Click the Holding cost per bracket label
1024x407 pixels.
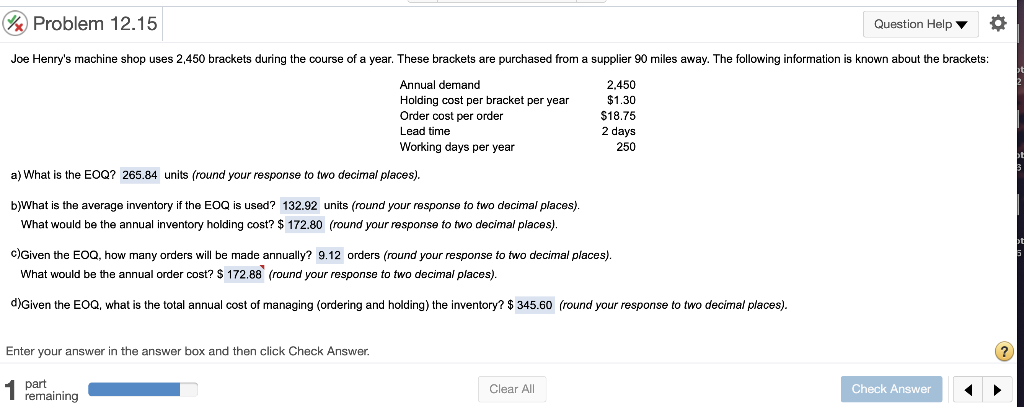(x=484, y=101)
